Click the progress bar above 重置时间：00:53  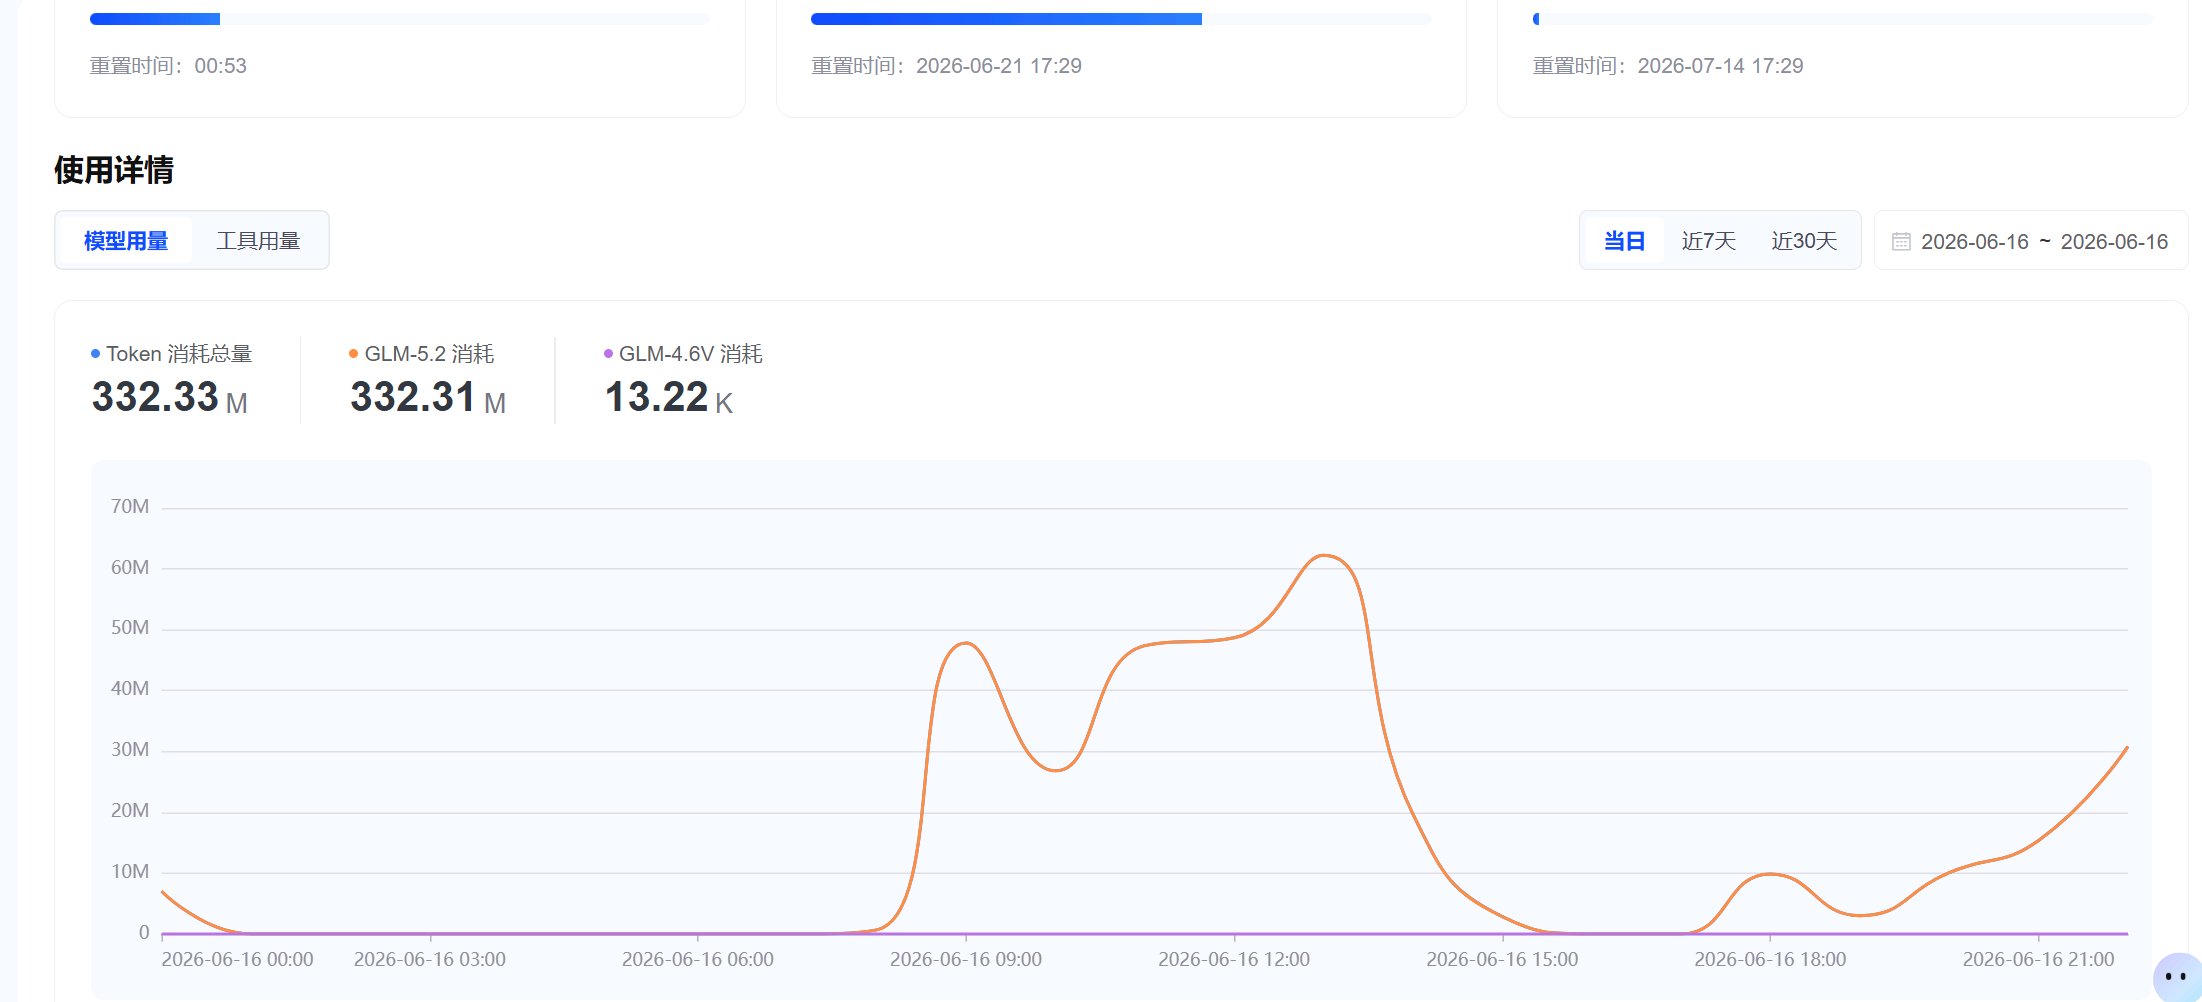coord(400,19)
